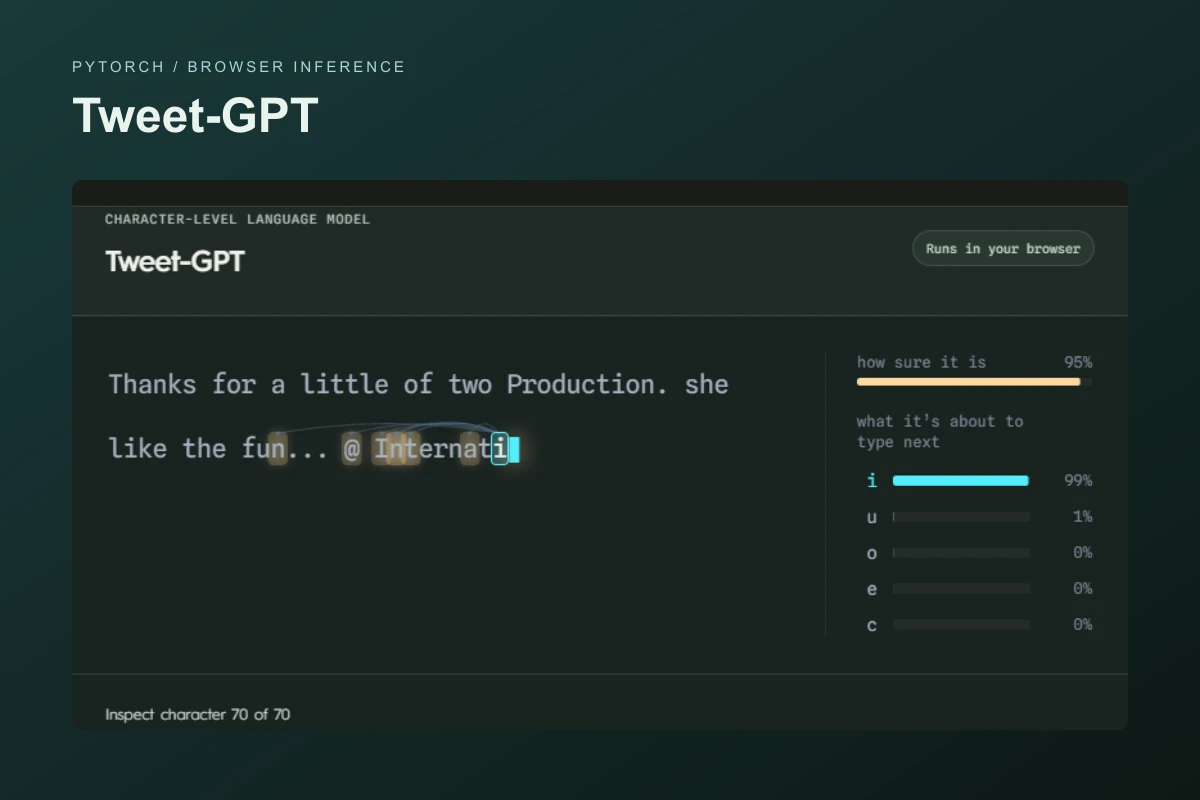Click the "how sure it is" confidence bar
The width and height of the screenshot is (1200, 800).
(x=974, y=382)
